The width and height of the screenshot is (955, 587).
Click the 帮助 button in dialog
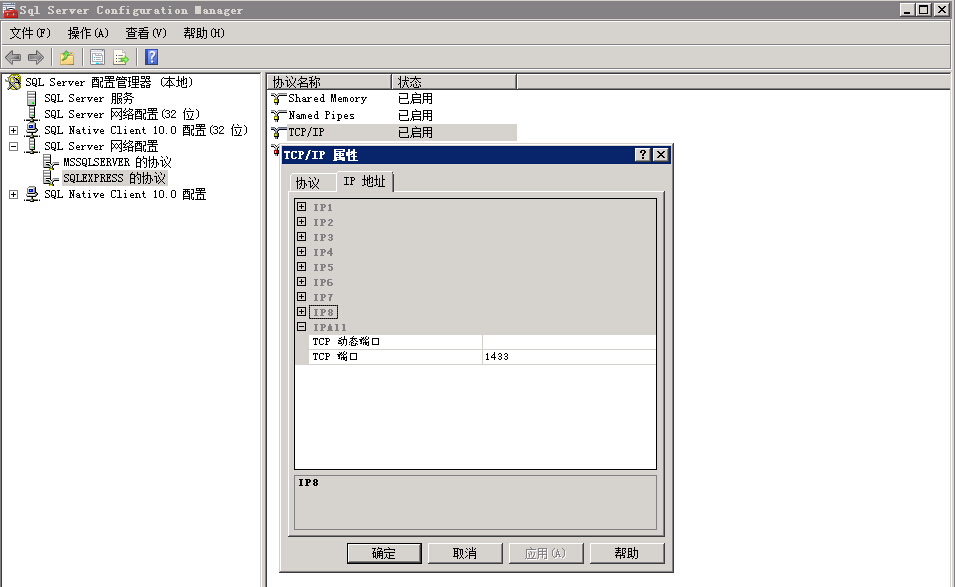(627, 554)
